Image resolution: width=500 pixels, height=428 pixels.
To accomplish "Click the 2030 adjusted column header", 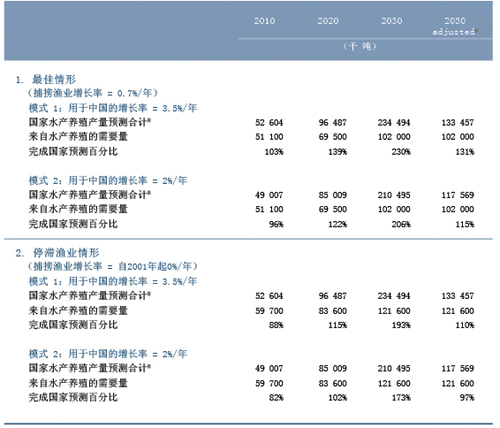I will [x=455, y=26].
